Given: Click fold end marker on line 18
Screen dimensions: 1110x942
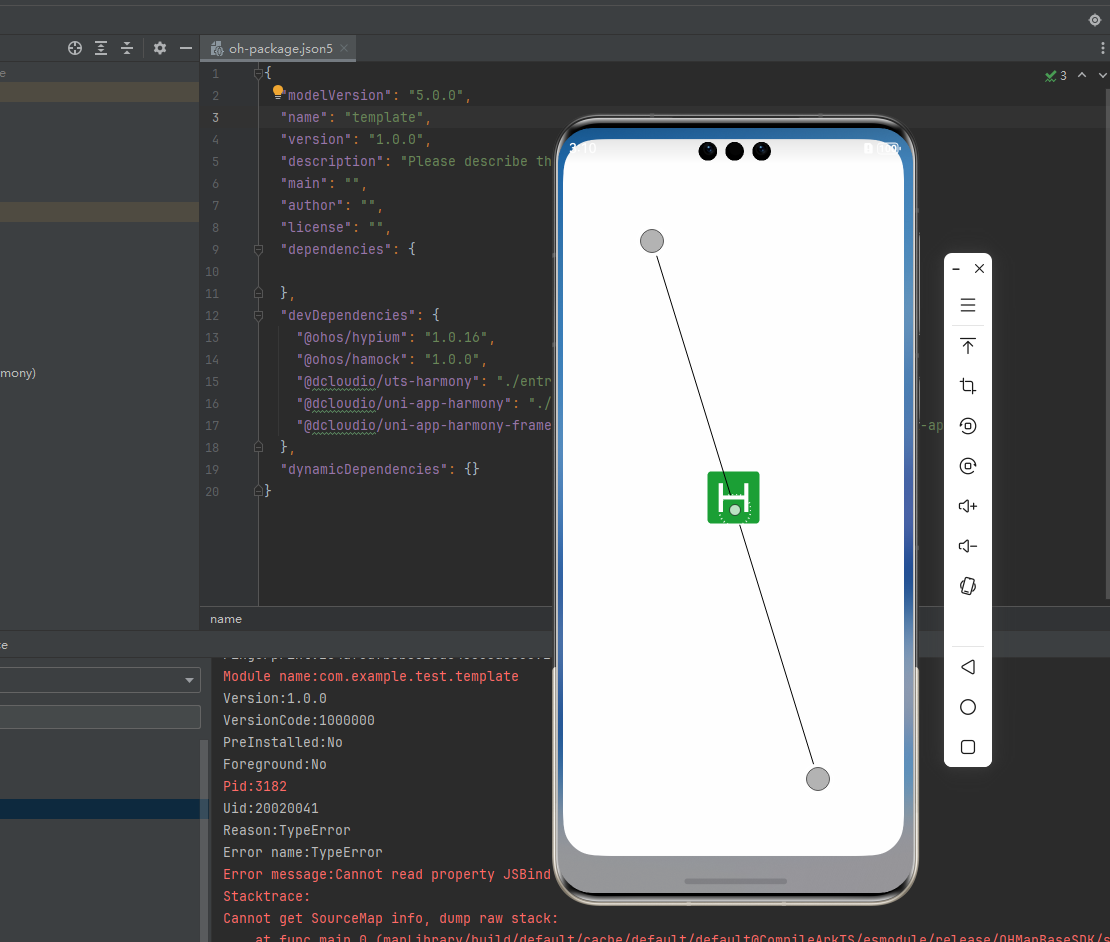Looking at the screenshot, I should (x=258, y=447).
